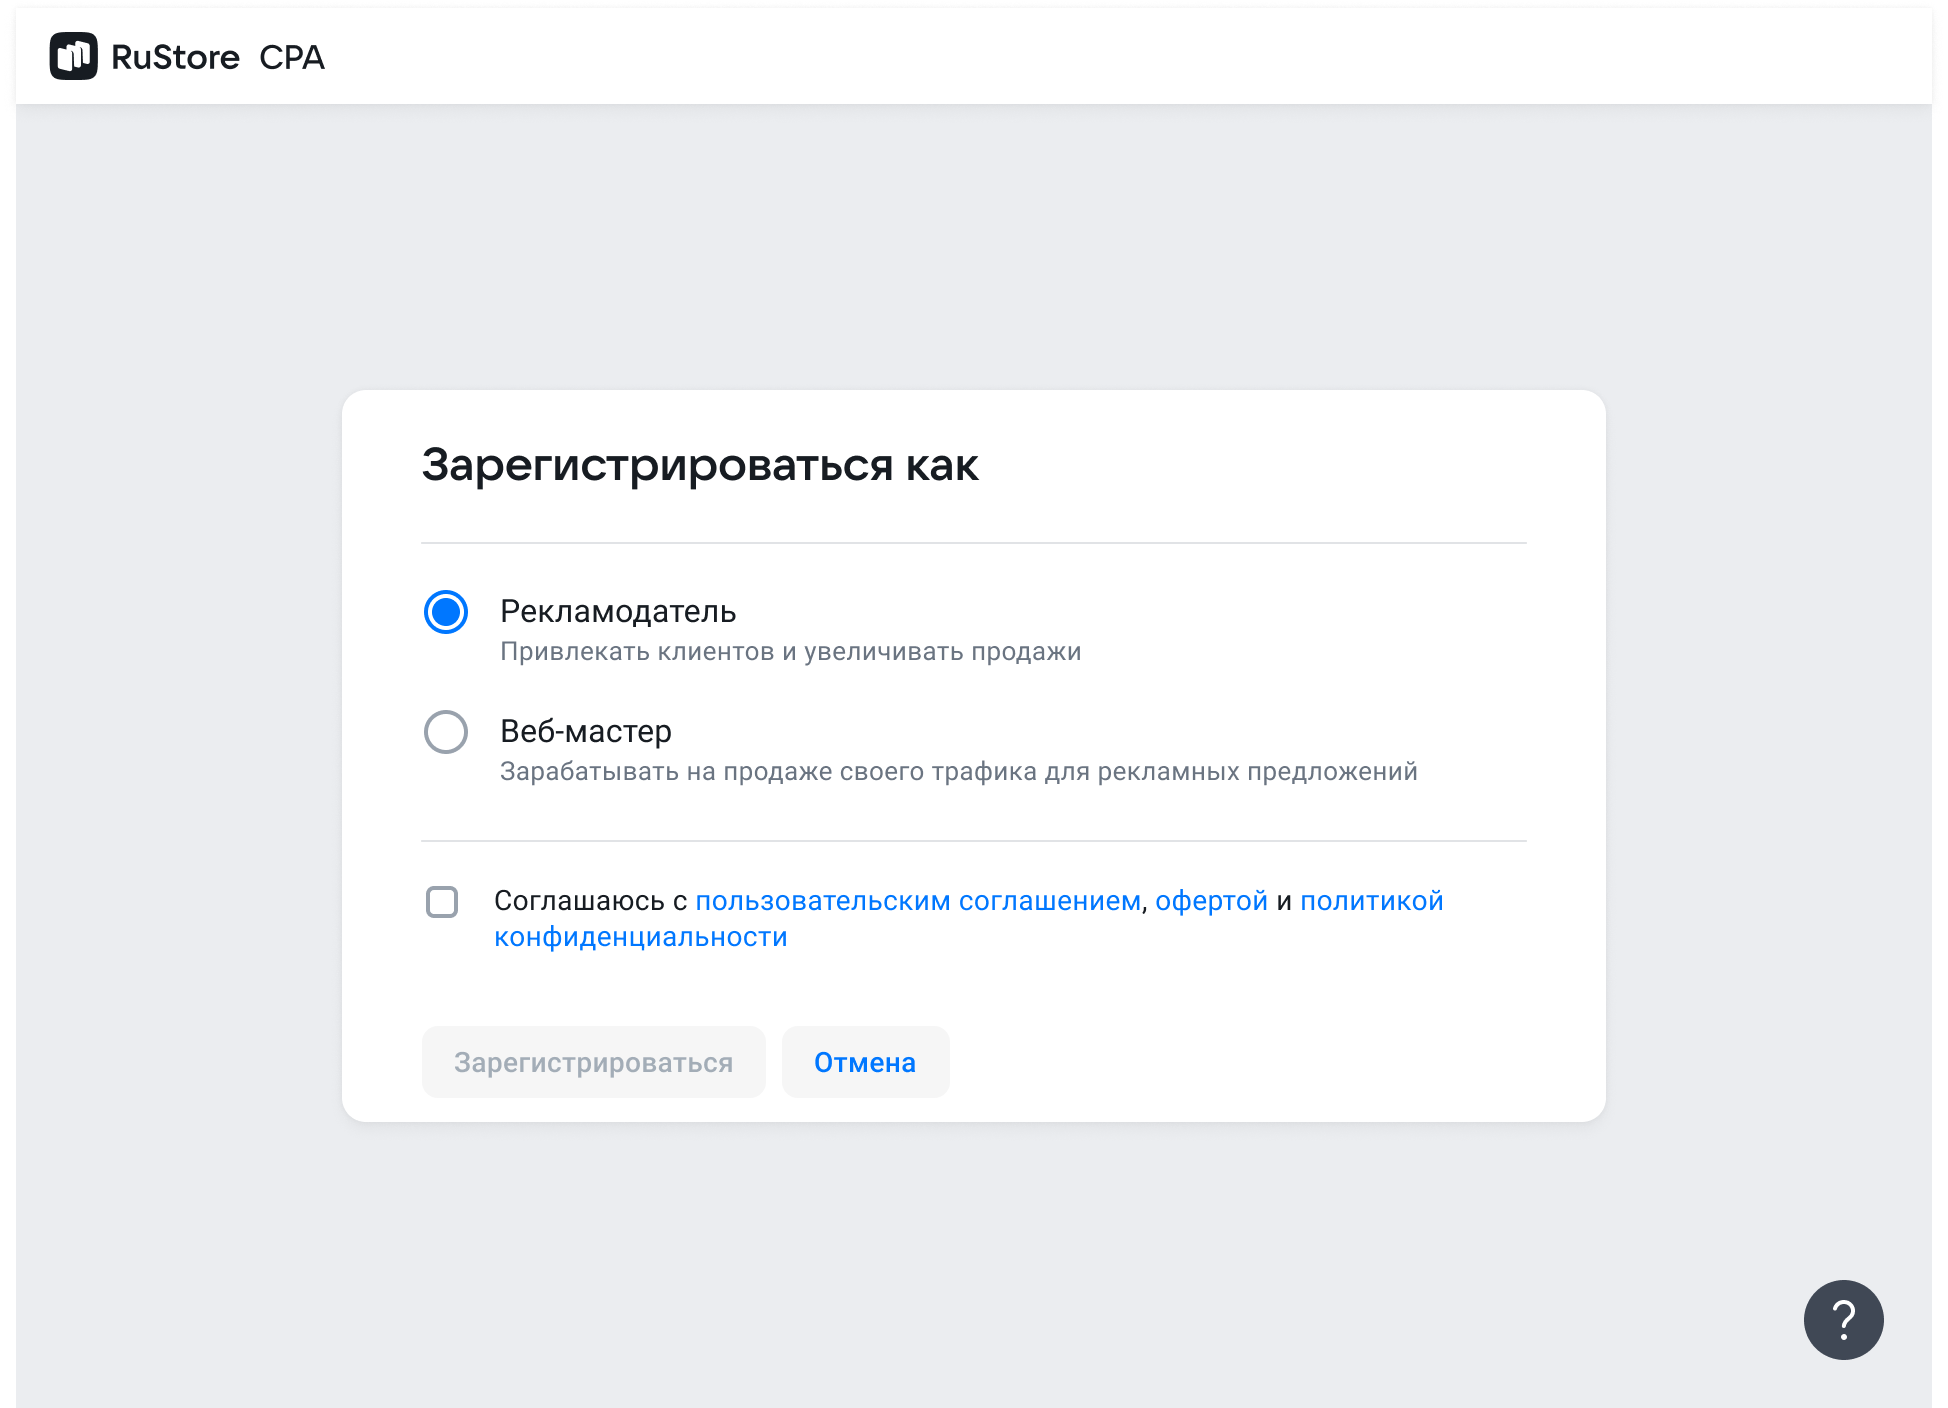Select the Веб-мастер radio button
Screen dimensions: 1948x1408
pos(446,732)
